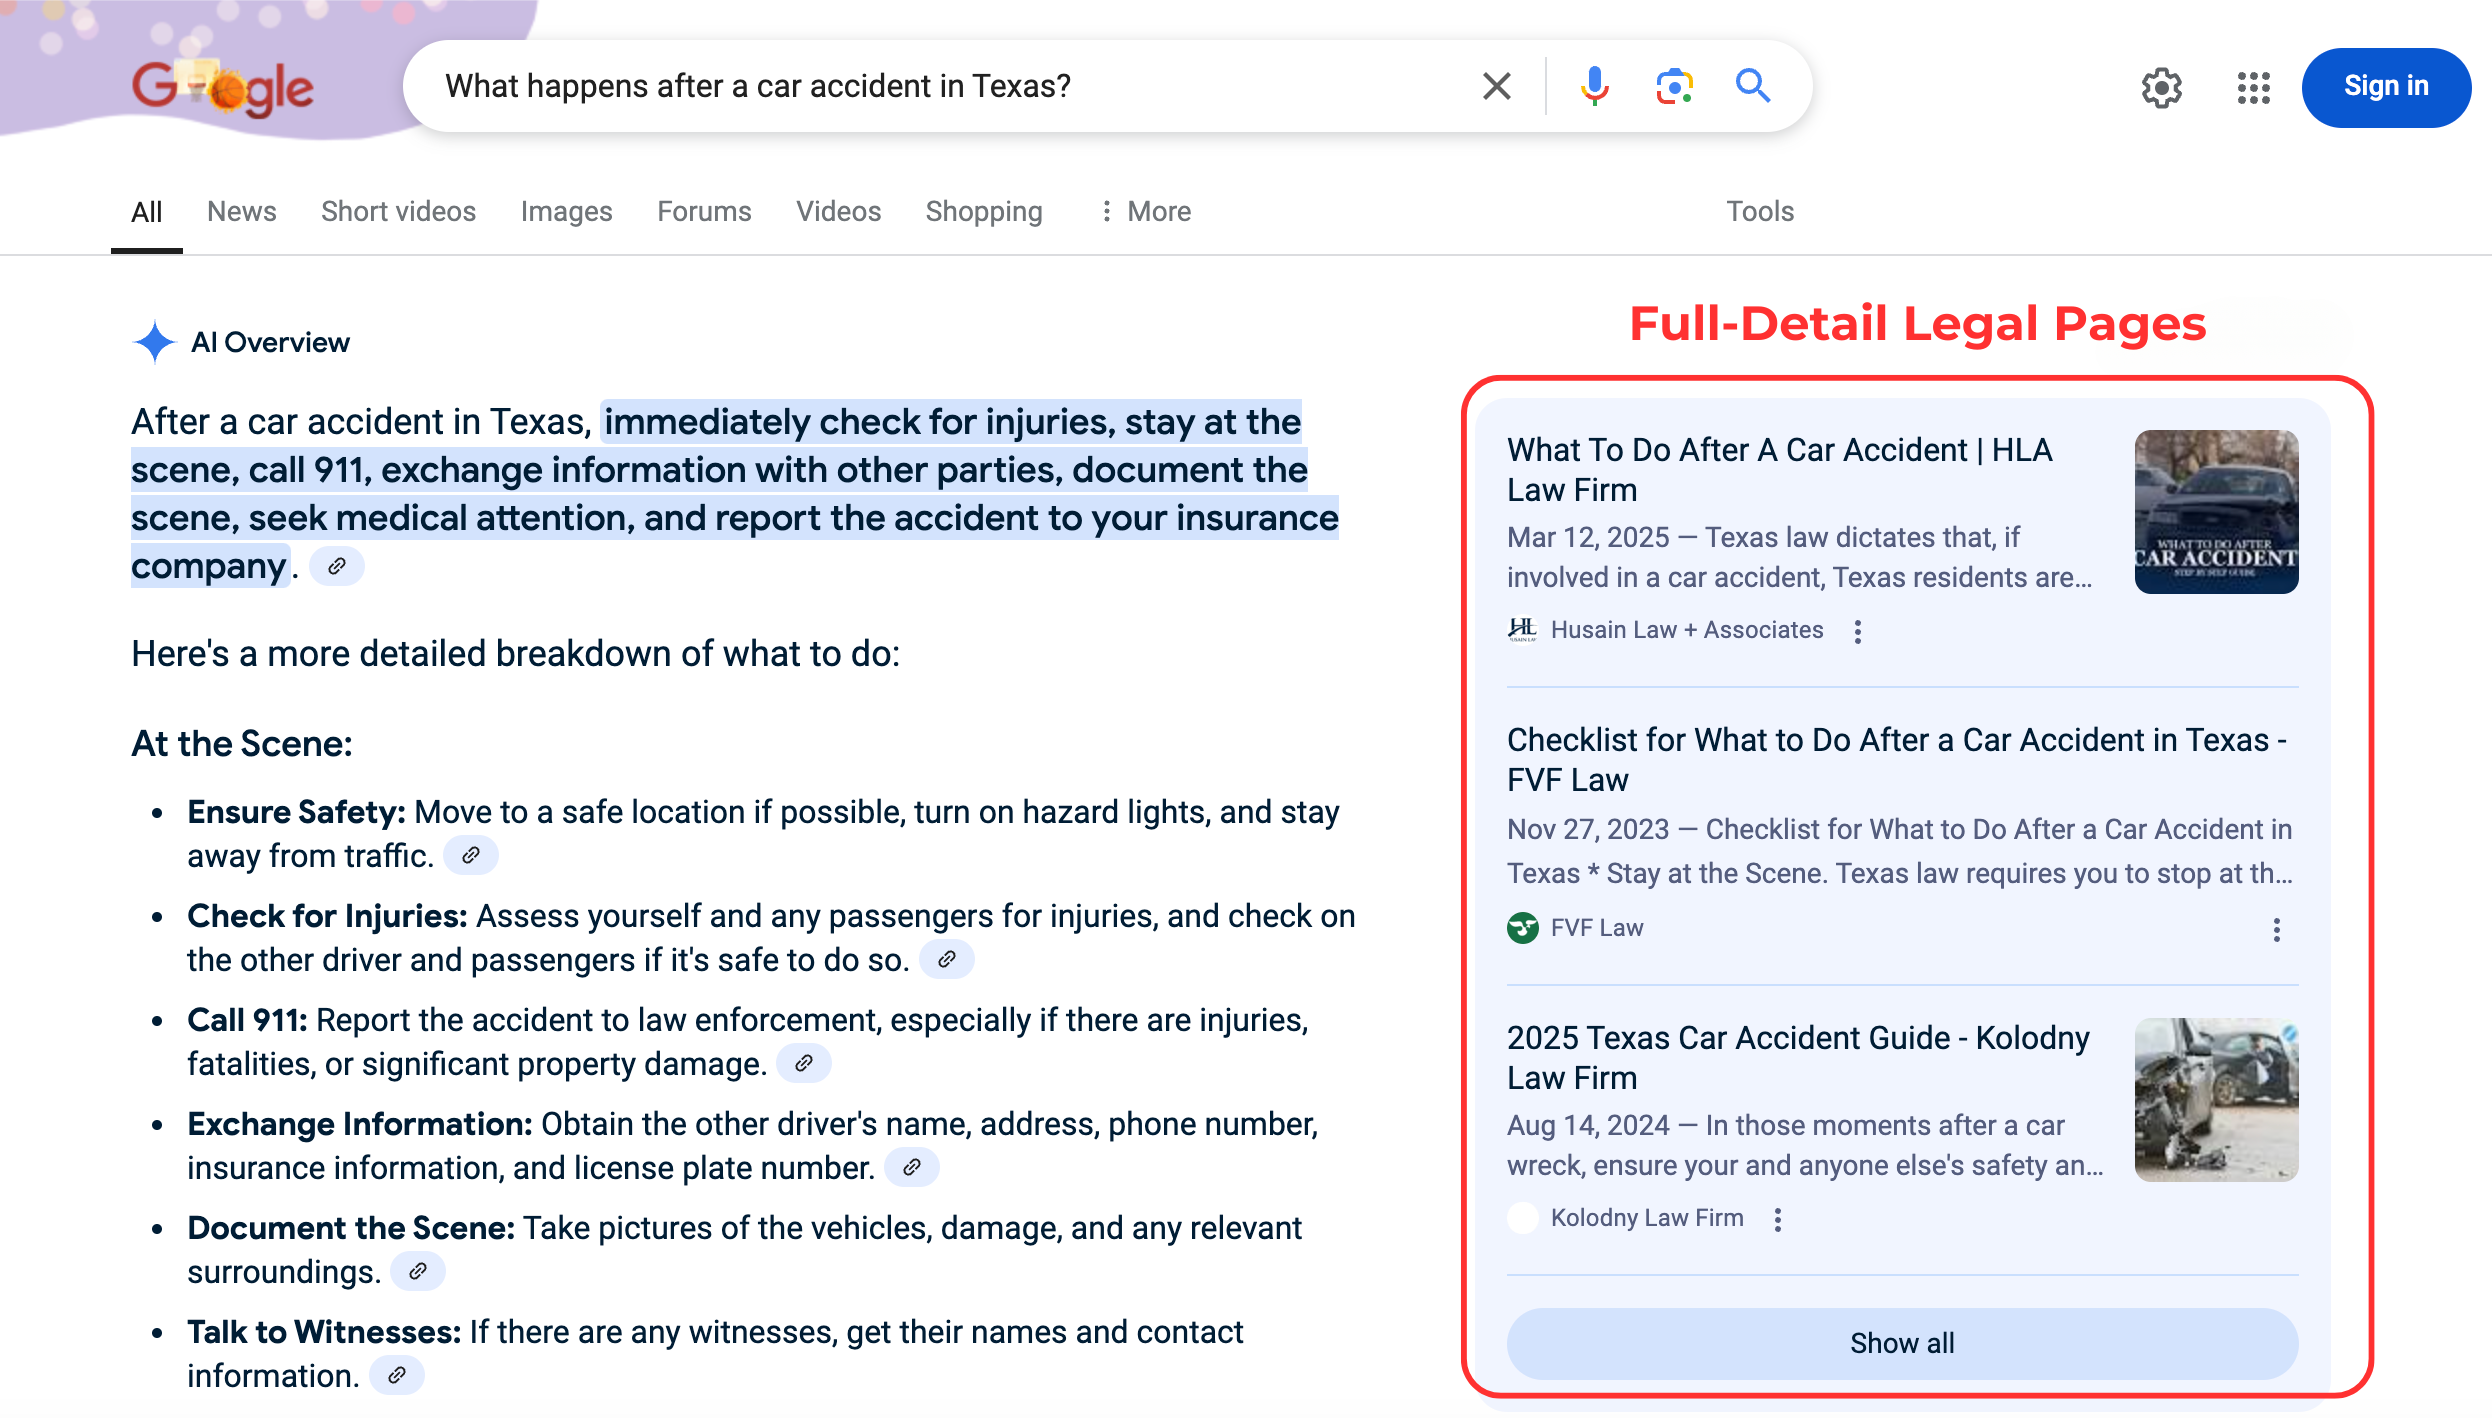The image size is (2492, 1418).
Task: Click the 'At the Scene:' heading
Action: point(242,743)
